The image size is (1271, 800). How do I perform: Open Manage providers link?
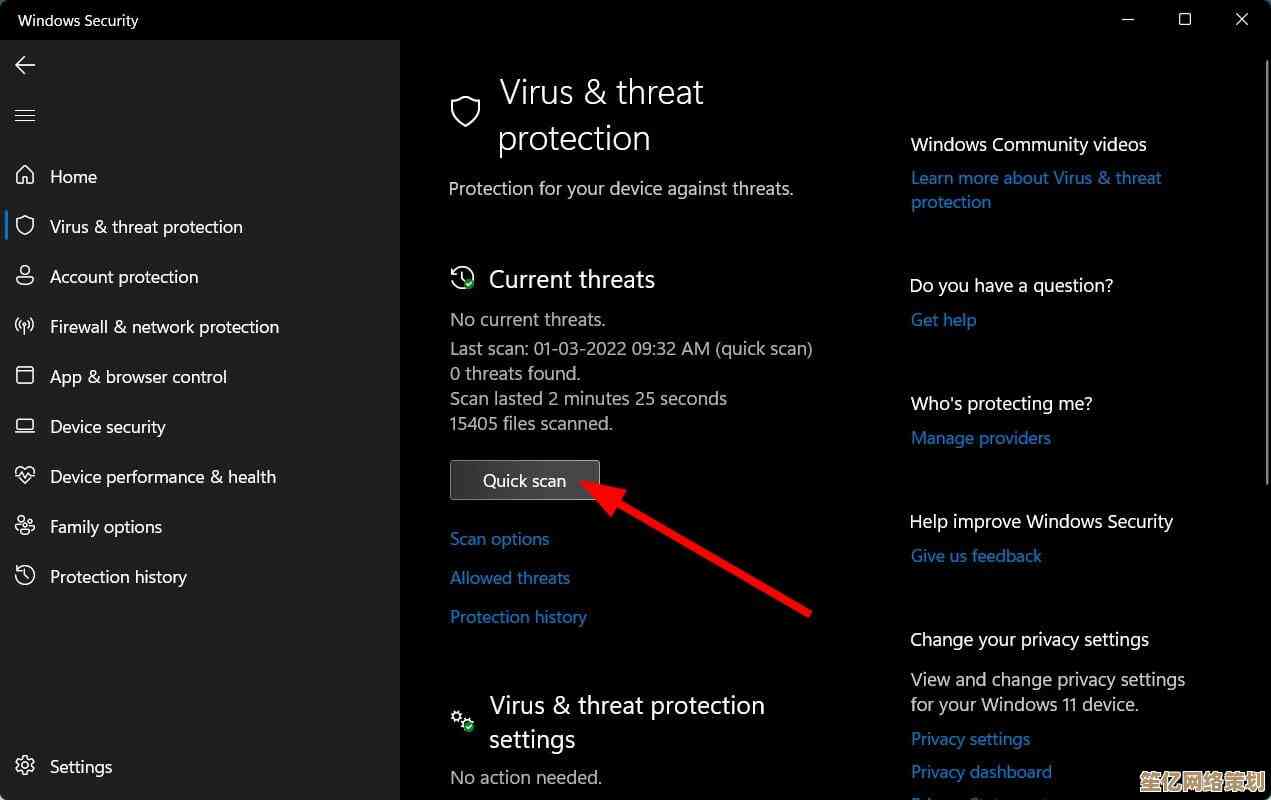coord(980,438)
